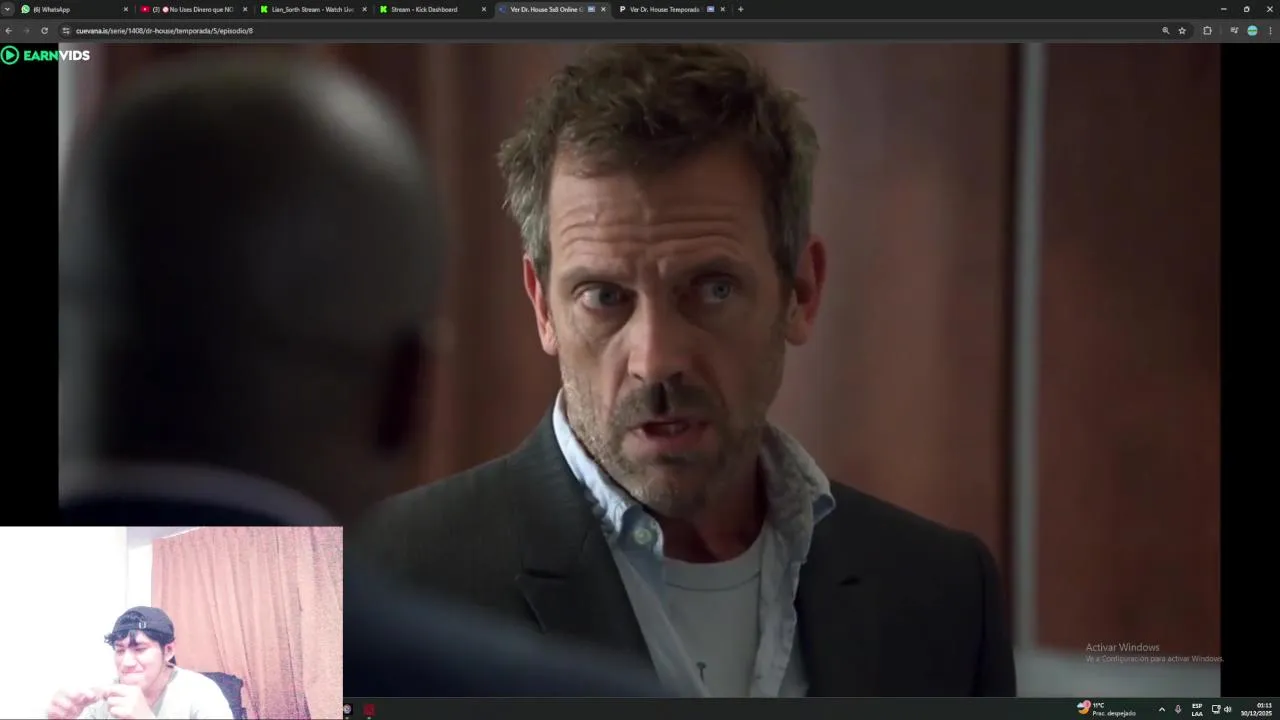
Task: Go forward to the next page
Action: pyautogui.click(x=26, y=31)
